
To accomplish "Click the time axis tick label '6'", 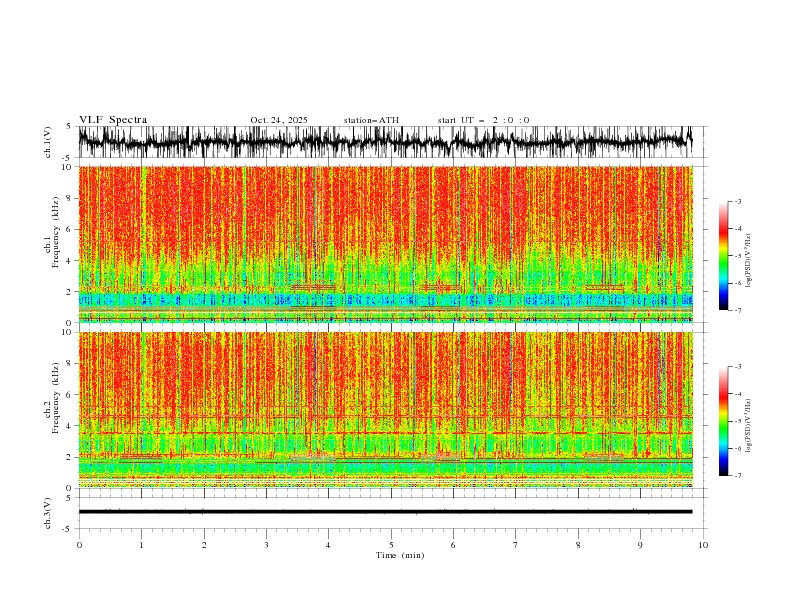I will (x=453, y=545).
